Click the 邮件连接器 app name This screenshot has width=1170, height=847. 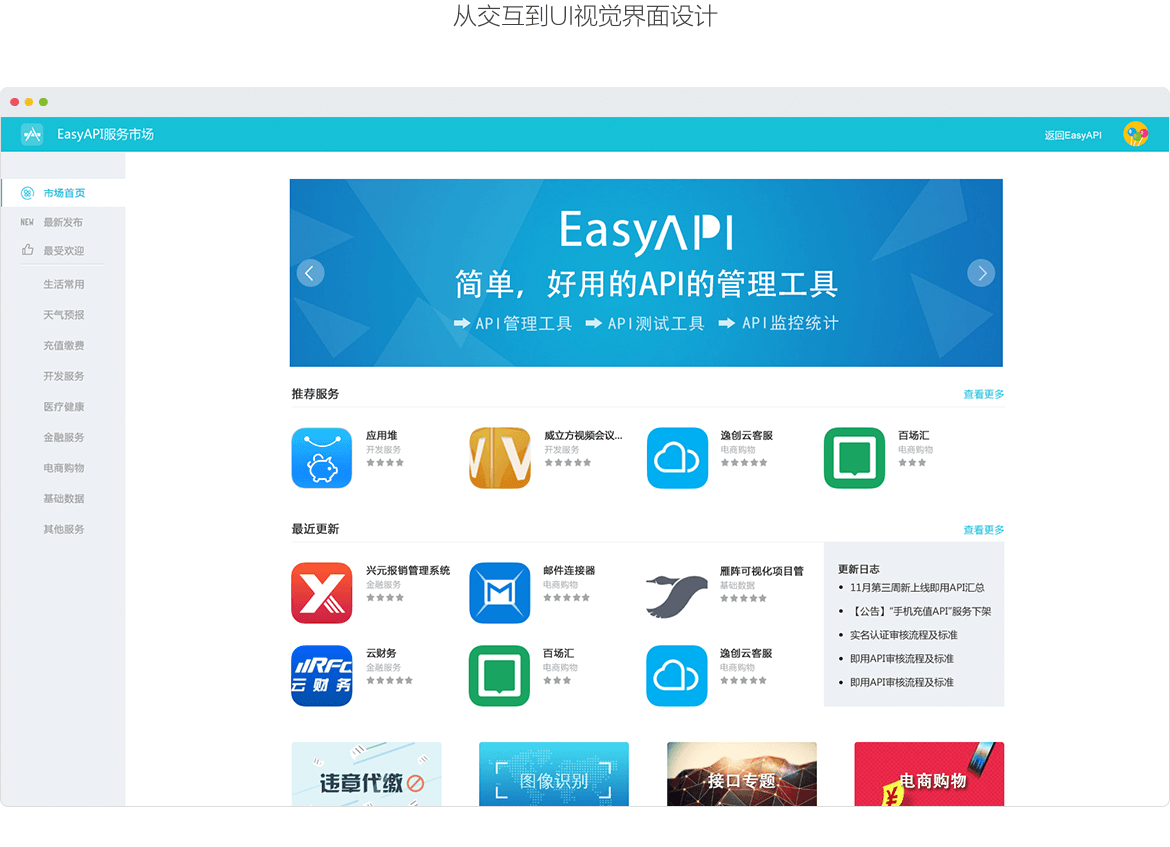coord(569,570)
